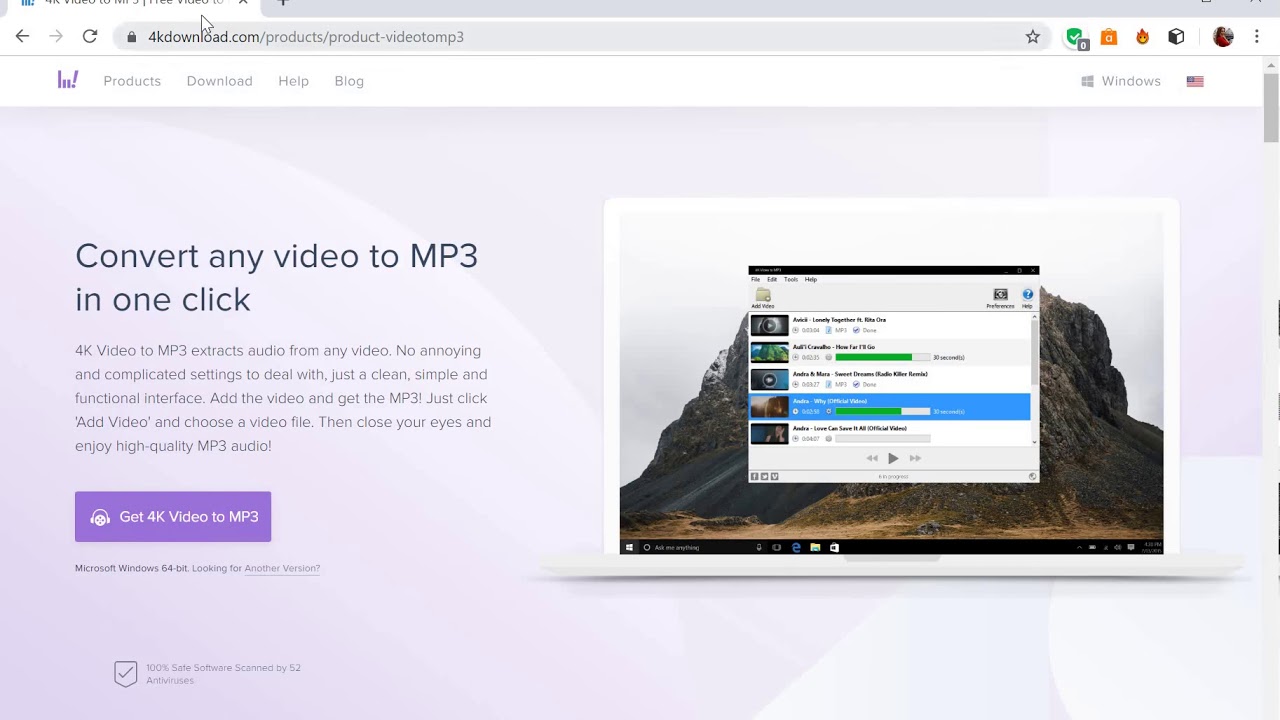Click the 4K Download logo icon
Image resolution: width=1280 pixels, height=720 pixels.
[67, 80]
